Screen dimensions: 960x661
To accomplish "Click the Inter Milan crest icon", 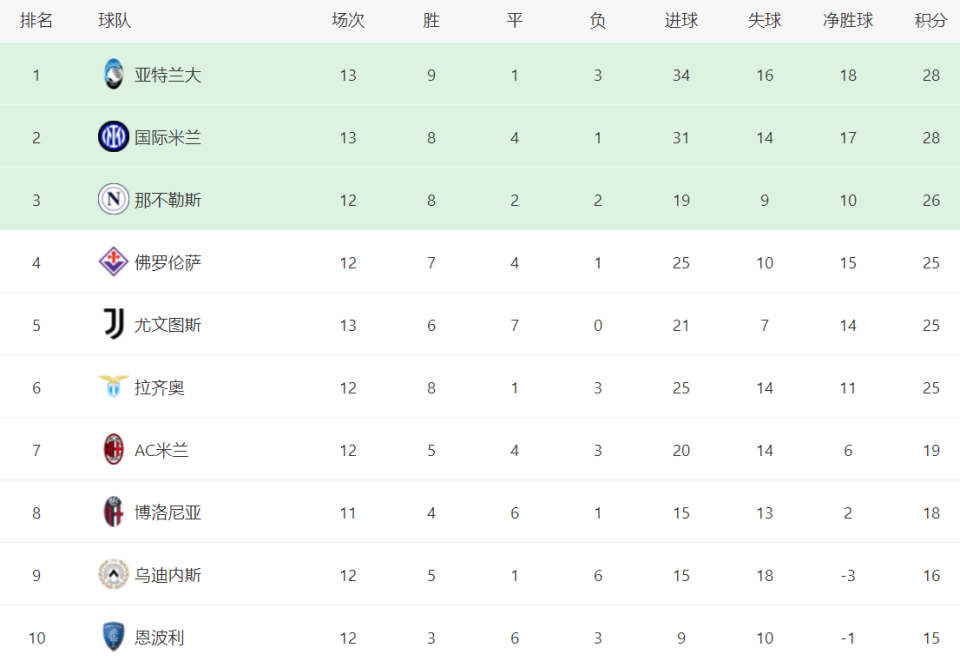I will pos(113,136).
